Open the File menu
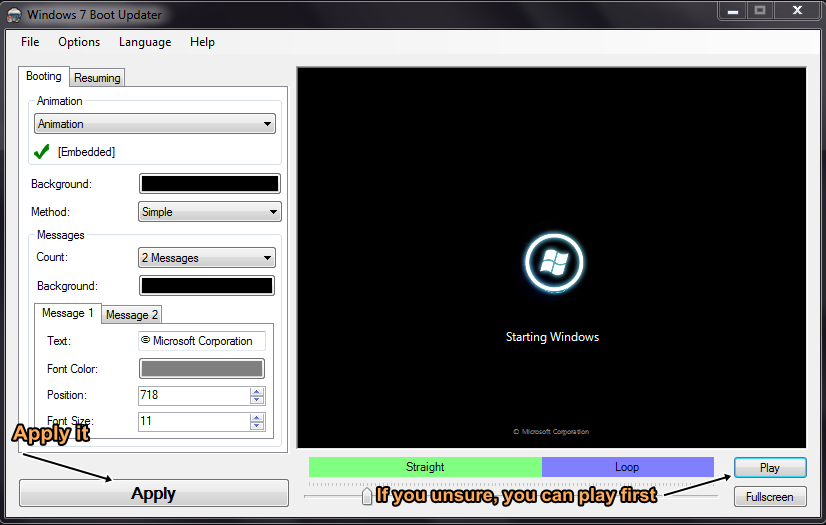Image resolution: width=826 pixels, height=525 pixels. coord(30,42)
